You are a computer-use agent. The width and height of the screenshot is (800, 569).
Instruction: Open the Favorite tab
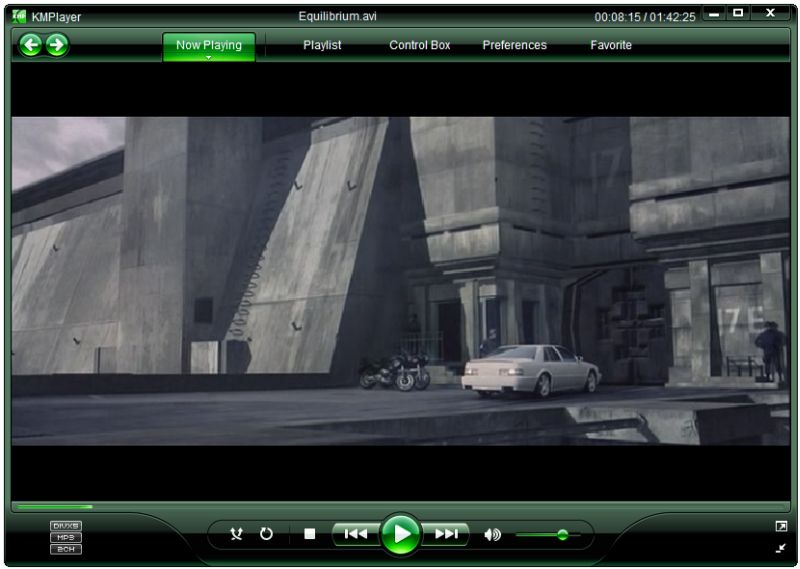pyautogui.click(x=611, y=45)
